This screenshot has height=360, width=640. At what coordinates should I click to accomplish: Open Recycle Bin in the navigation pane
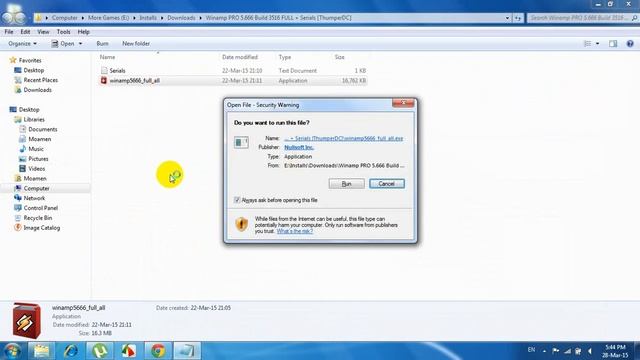coord(38,218)
